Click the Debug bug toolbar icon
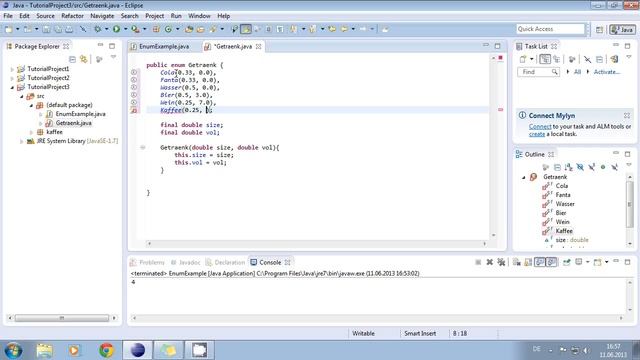The width and height of the screenshot is (640, 360). coord(98,29)
